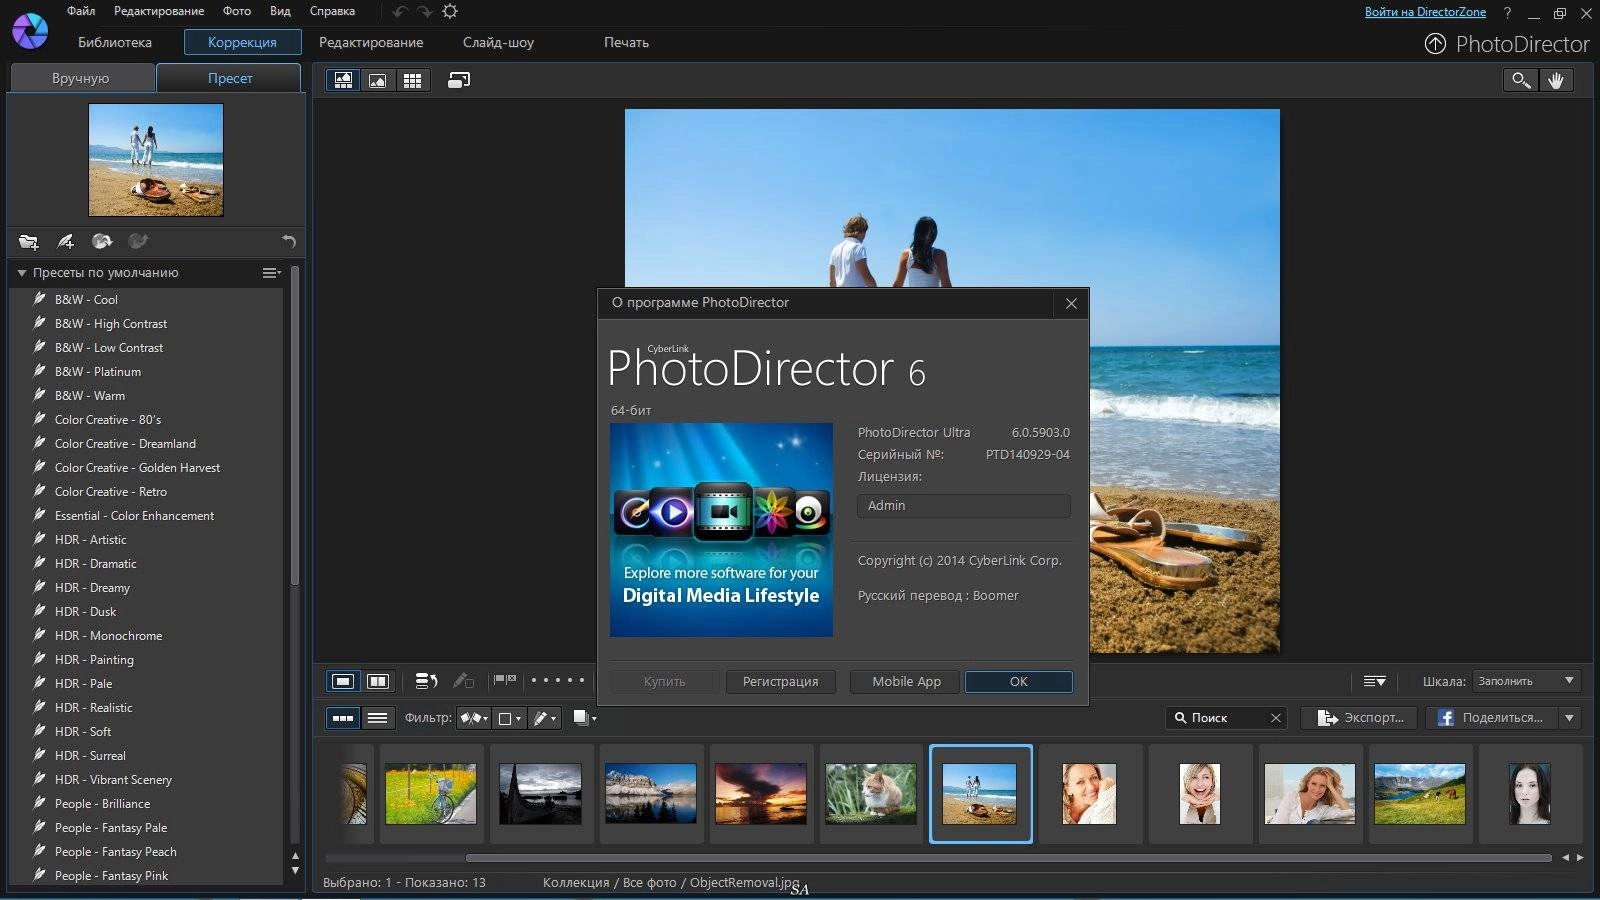The image size is (1600, 900).
Task: Open preferences gear icon
Action: [x=450, y=11]
